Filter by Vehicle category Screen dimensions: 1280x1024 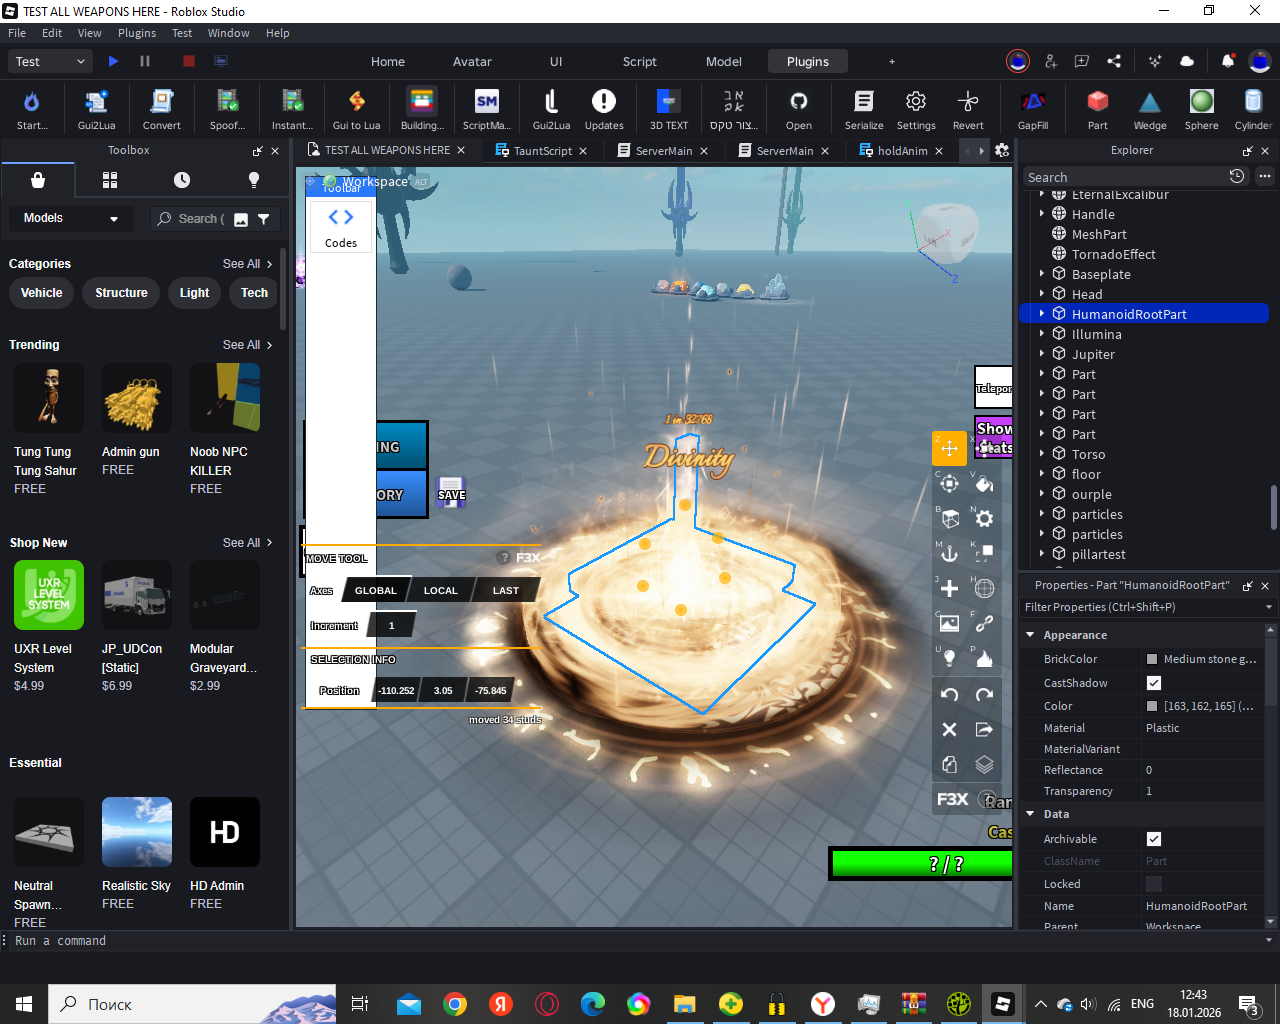coord(42,293)
